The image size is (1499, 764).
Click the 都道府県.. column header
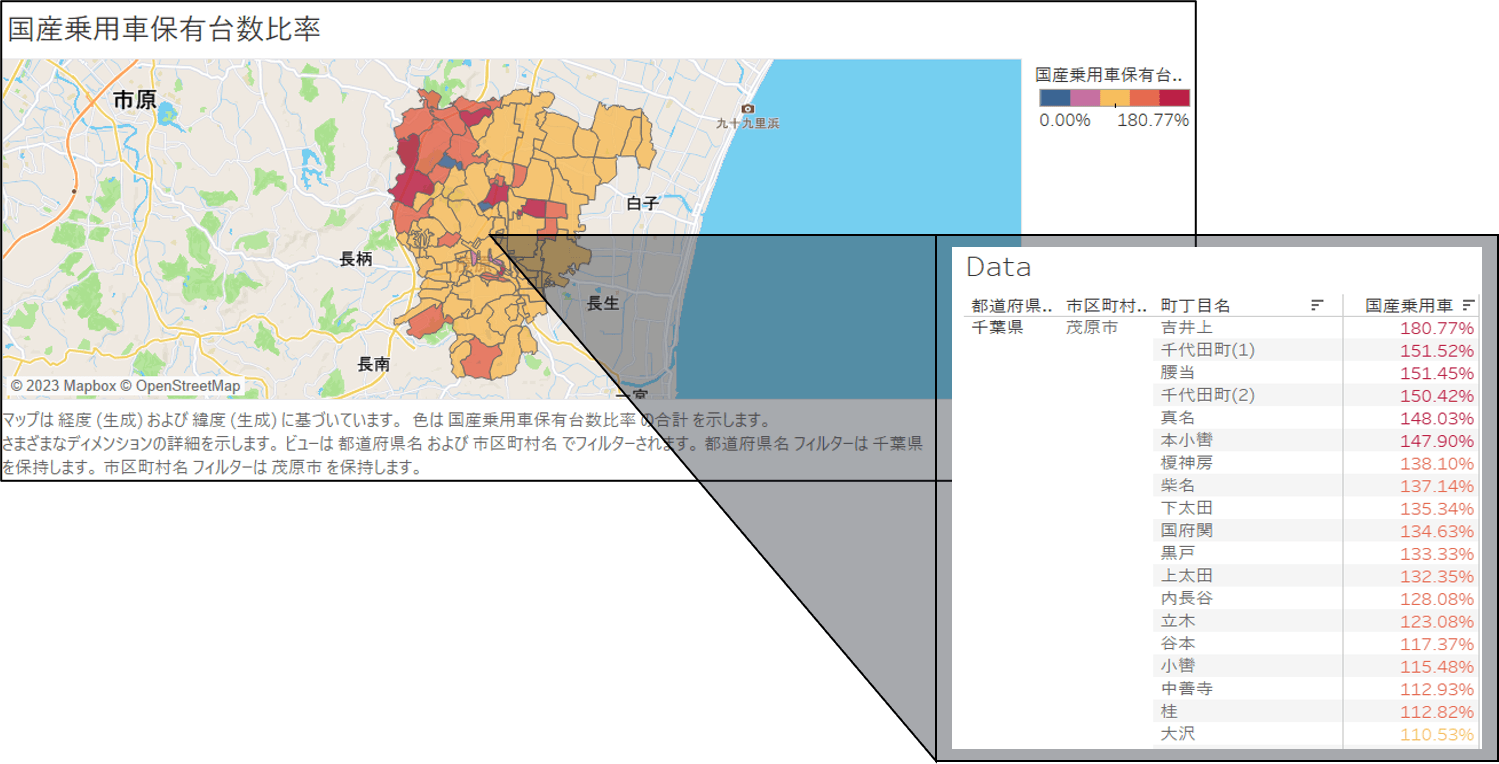[x=1013, y=305]
